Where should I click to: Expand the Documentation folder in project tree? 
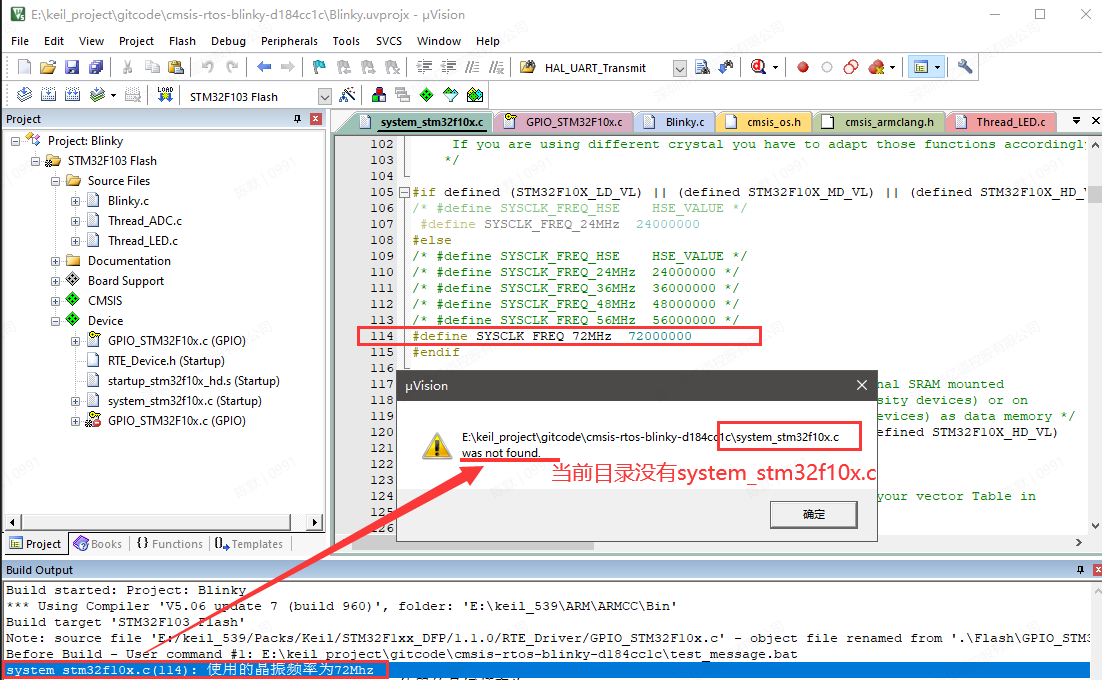point(56,261)
